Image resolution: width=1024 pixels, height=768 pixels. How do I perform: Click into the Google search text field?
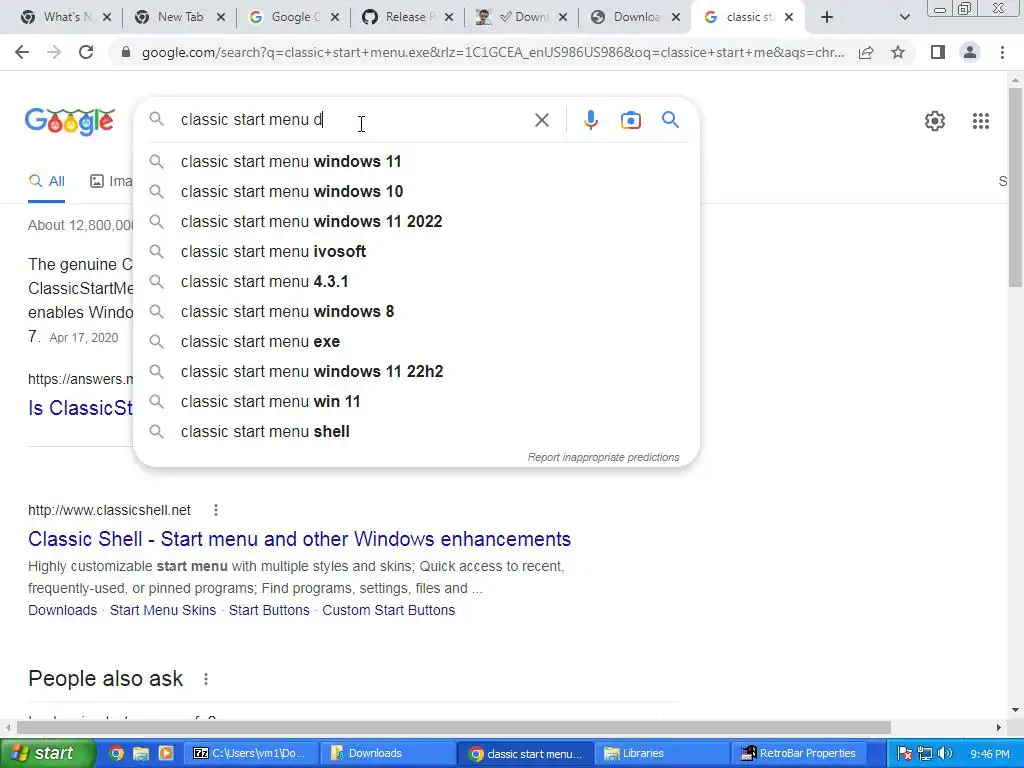[353, 120]
